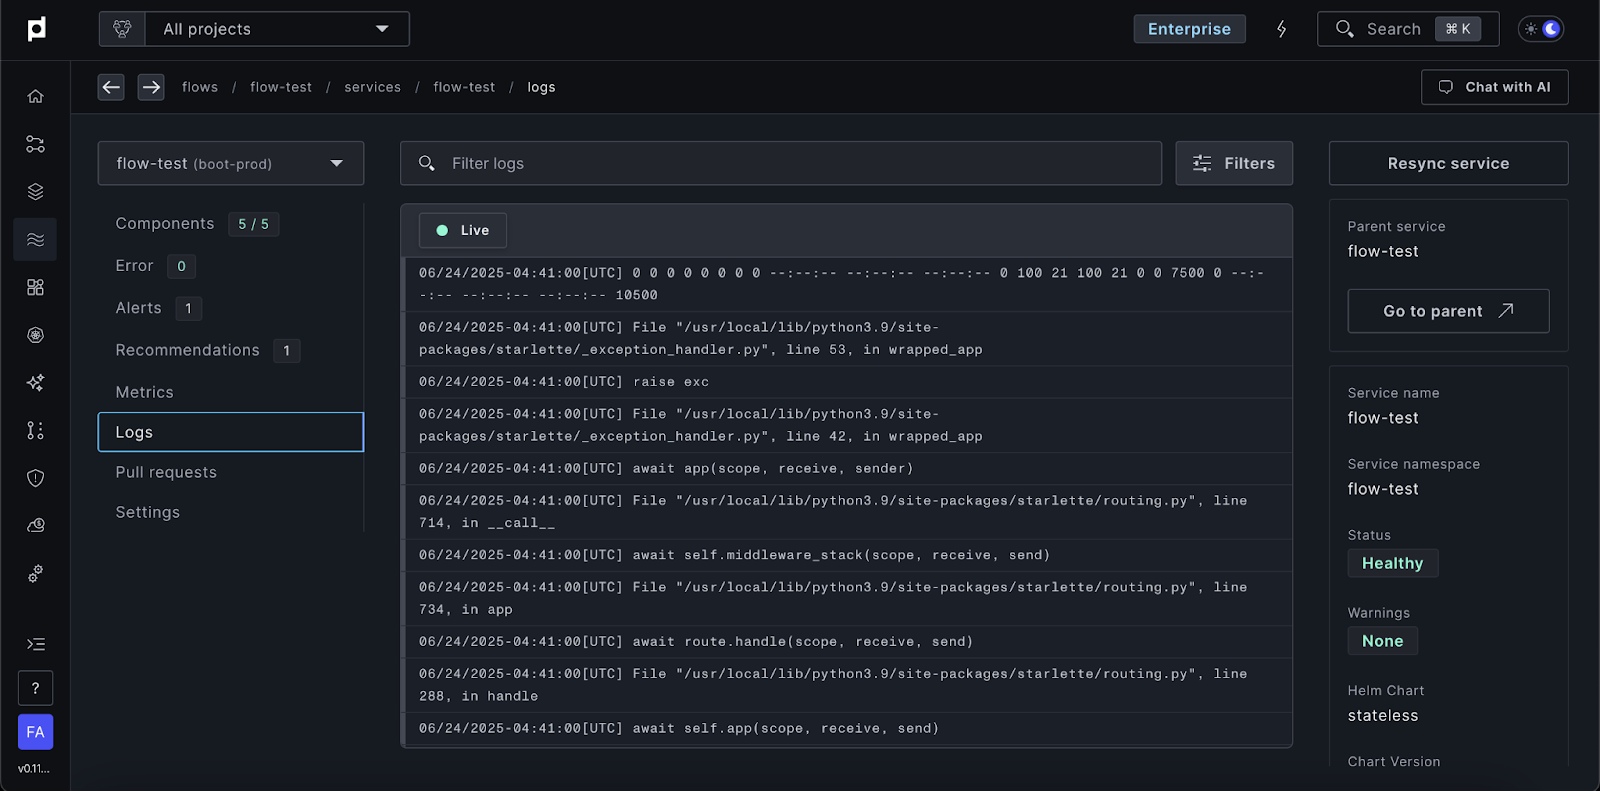The image size is (1600, 791).
Task: Click log line 'await self.app(scope, receive, send)'
Action: (847, 728)
